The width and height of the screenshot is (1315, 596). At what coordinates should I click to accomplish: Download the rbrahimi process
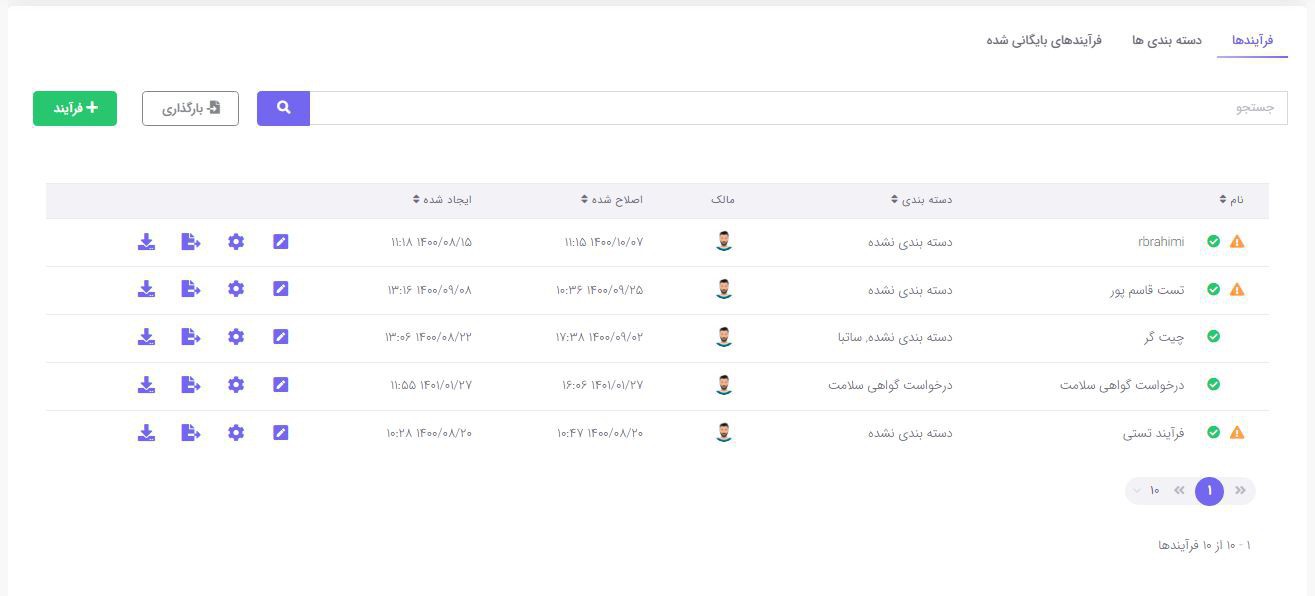point(146,242)
